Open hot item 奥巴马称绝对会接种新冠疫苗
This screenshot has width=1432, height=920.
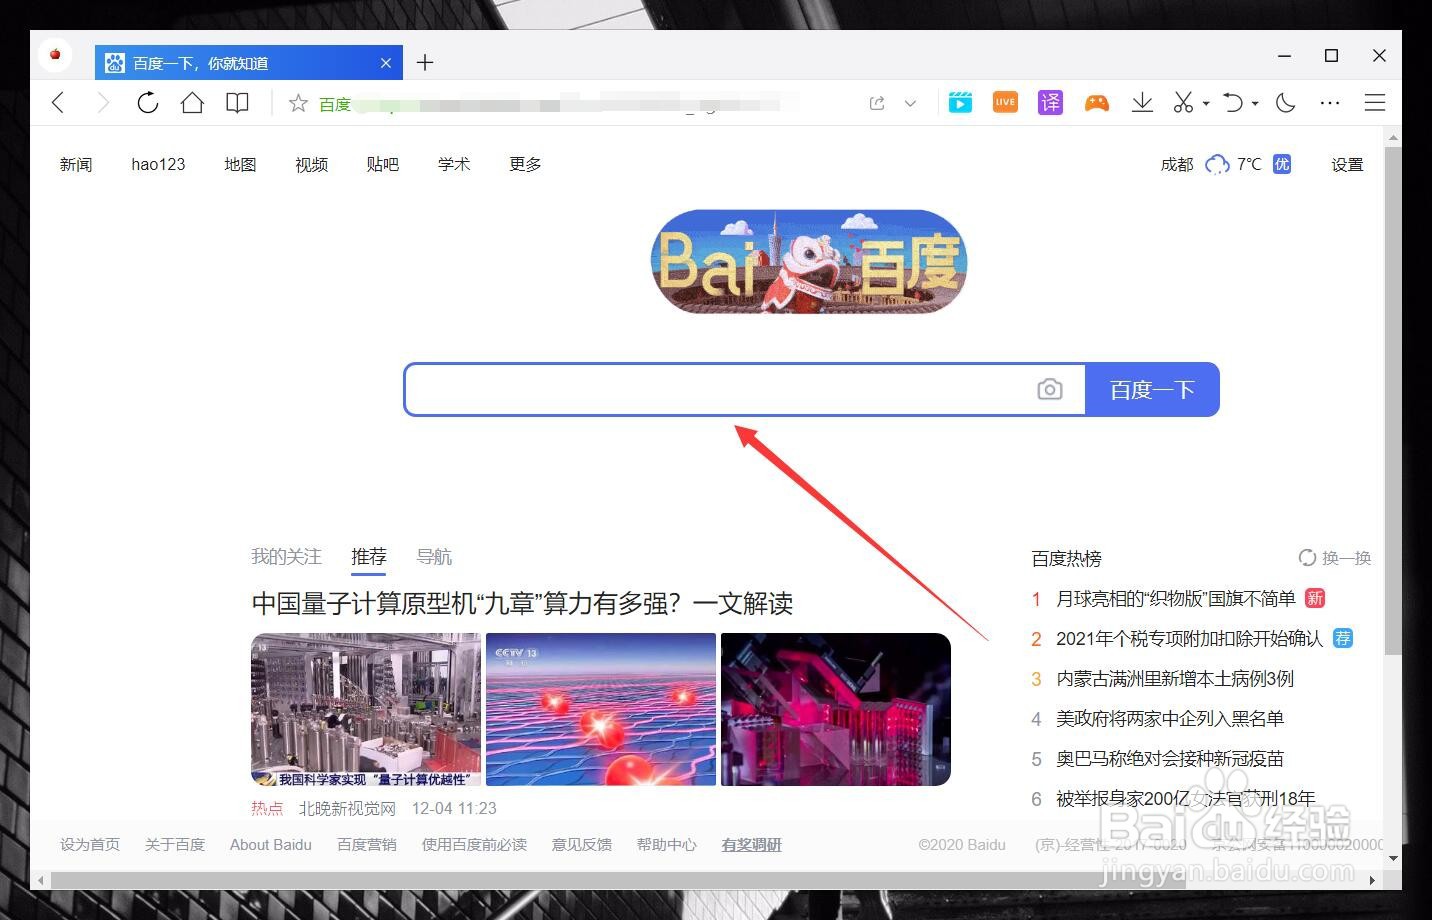[x=1170, y=758]
